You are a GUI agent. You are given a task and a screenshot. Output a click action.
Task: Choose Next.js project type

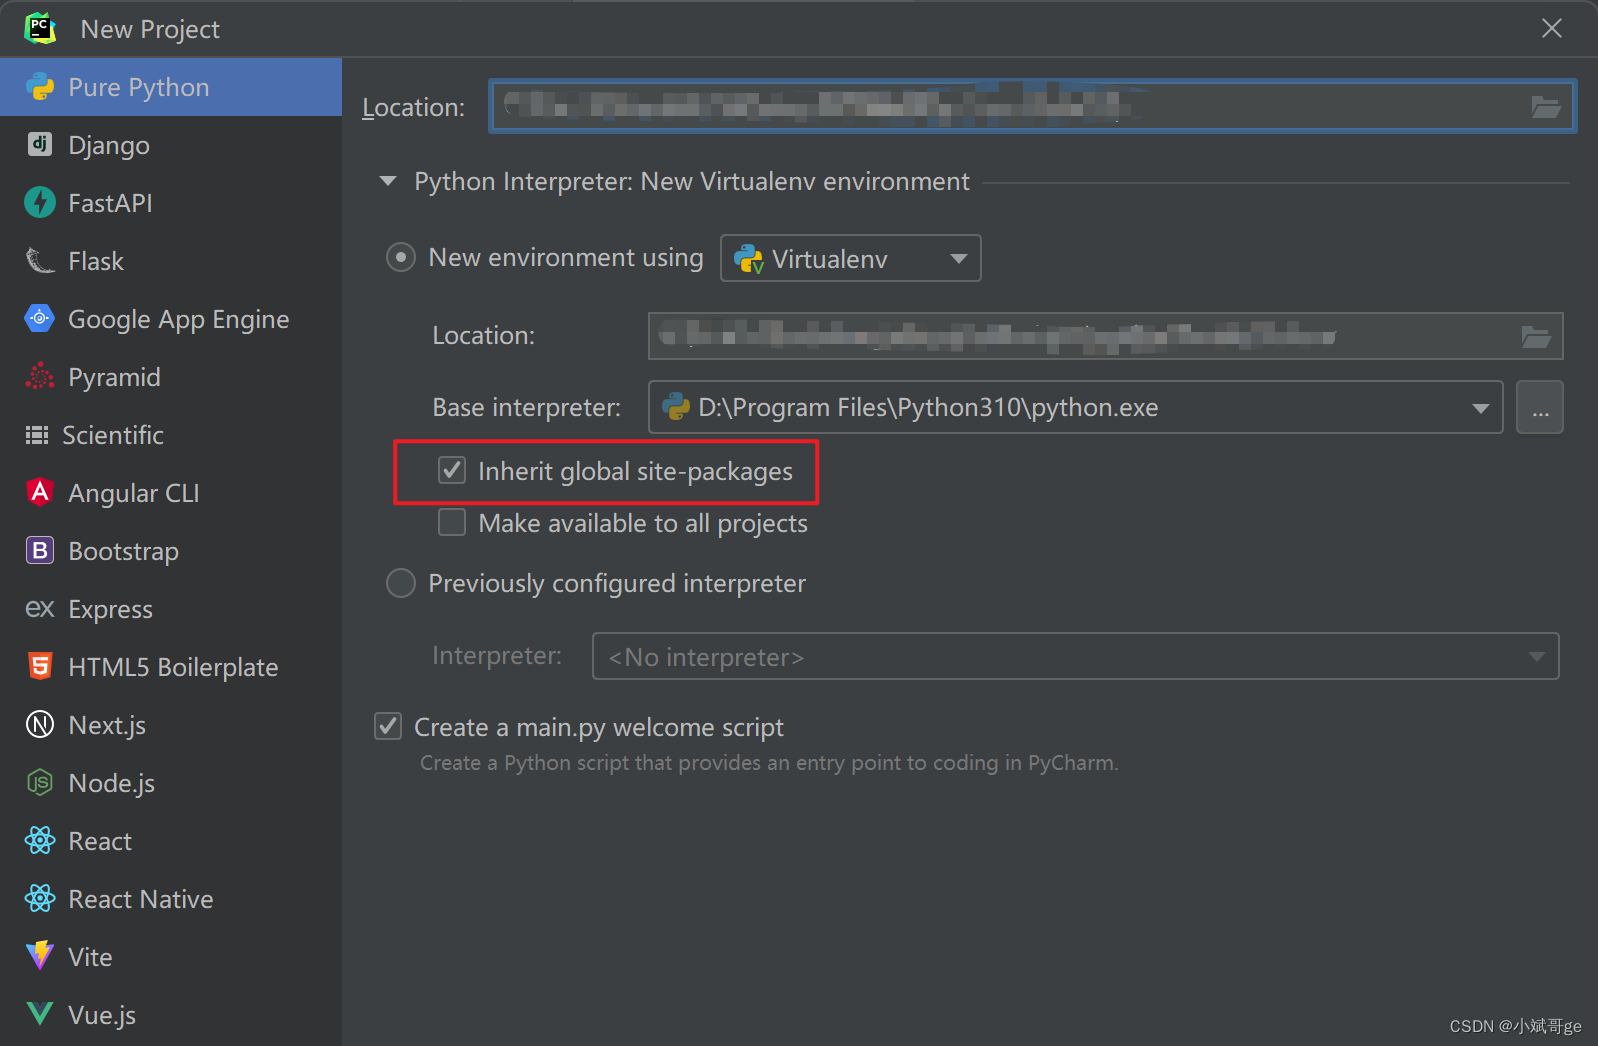click(171, 725)
